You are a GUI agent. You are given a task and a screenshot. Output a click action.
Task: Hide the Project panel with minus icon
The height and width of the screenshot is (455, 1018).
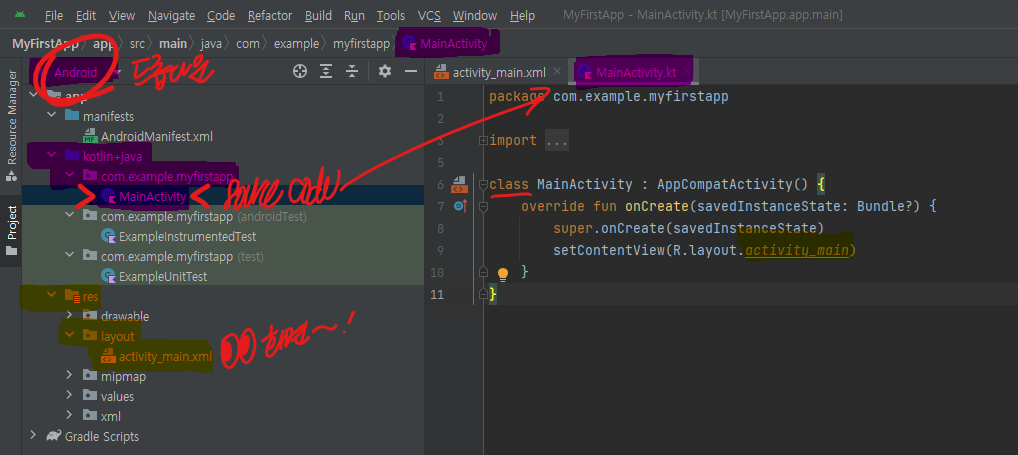(410, 71)
